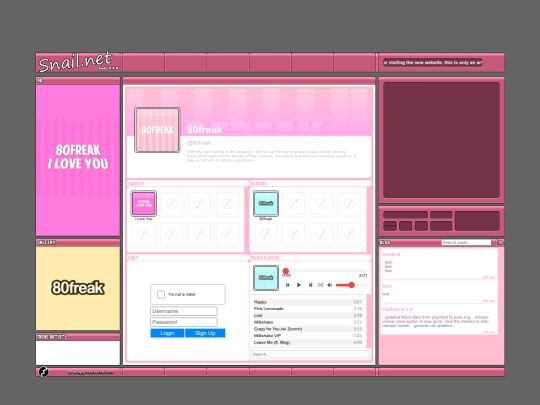Image resolution: width=540 pixels, height=405 pixels.
Task: Select the track 'Crazy for You (w/ Scorch)'
Action: pos(308,329)
